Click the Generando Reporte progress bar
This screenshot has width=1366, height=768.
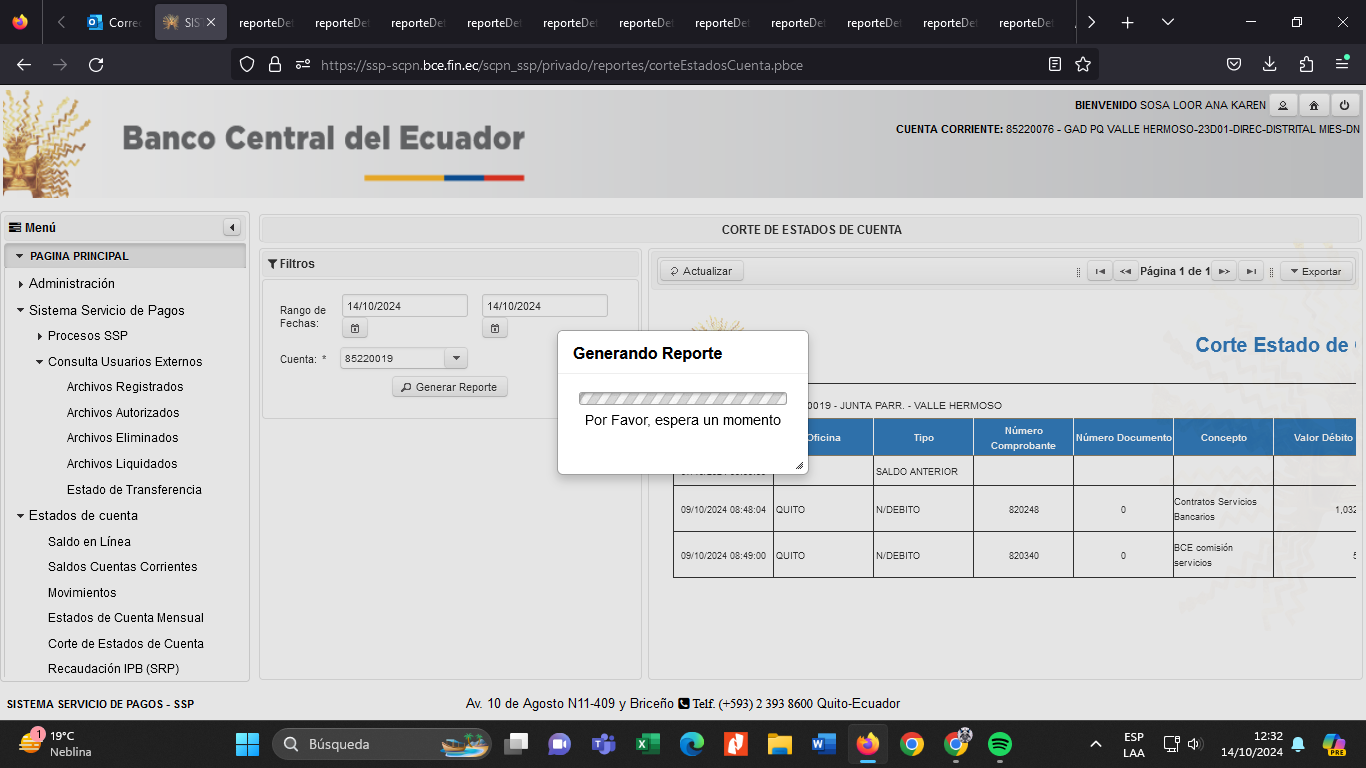(x=682, y=398)
